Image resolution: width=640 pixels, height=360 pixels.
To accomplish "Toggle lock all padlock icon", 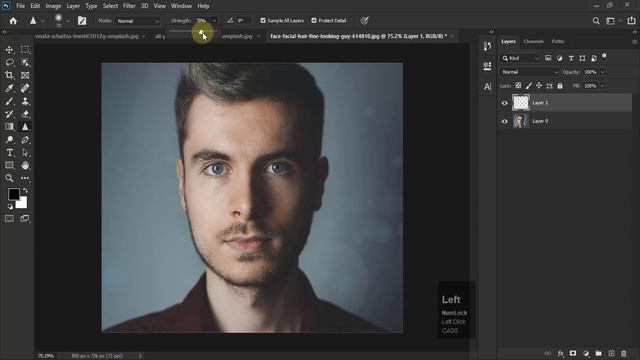I will click(560, 86).
